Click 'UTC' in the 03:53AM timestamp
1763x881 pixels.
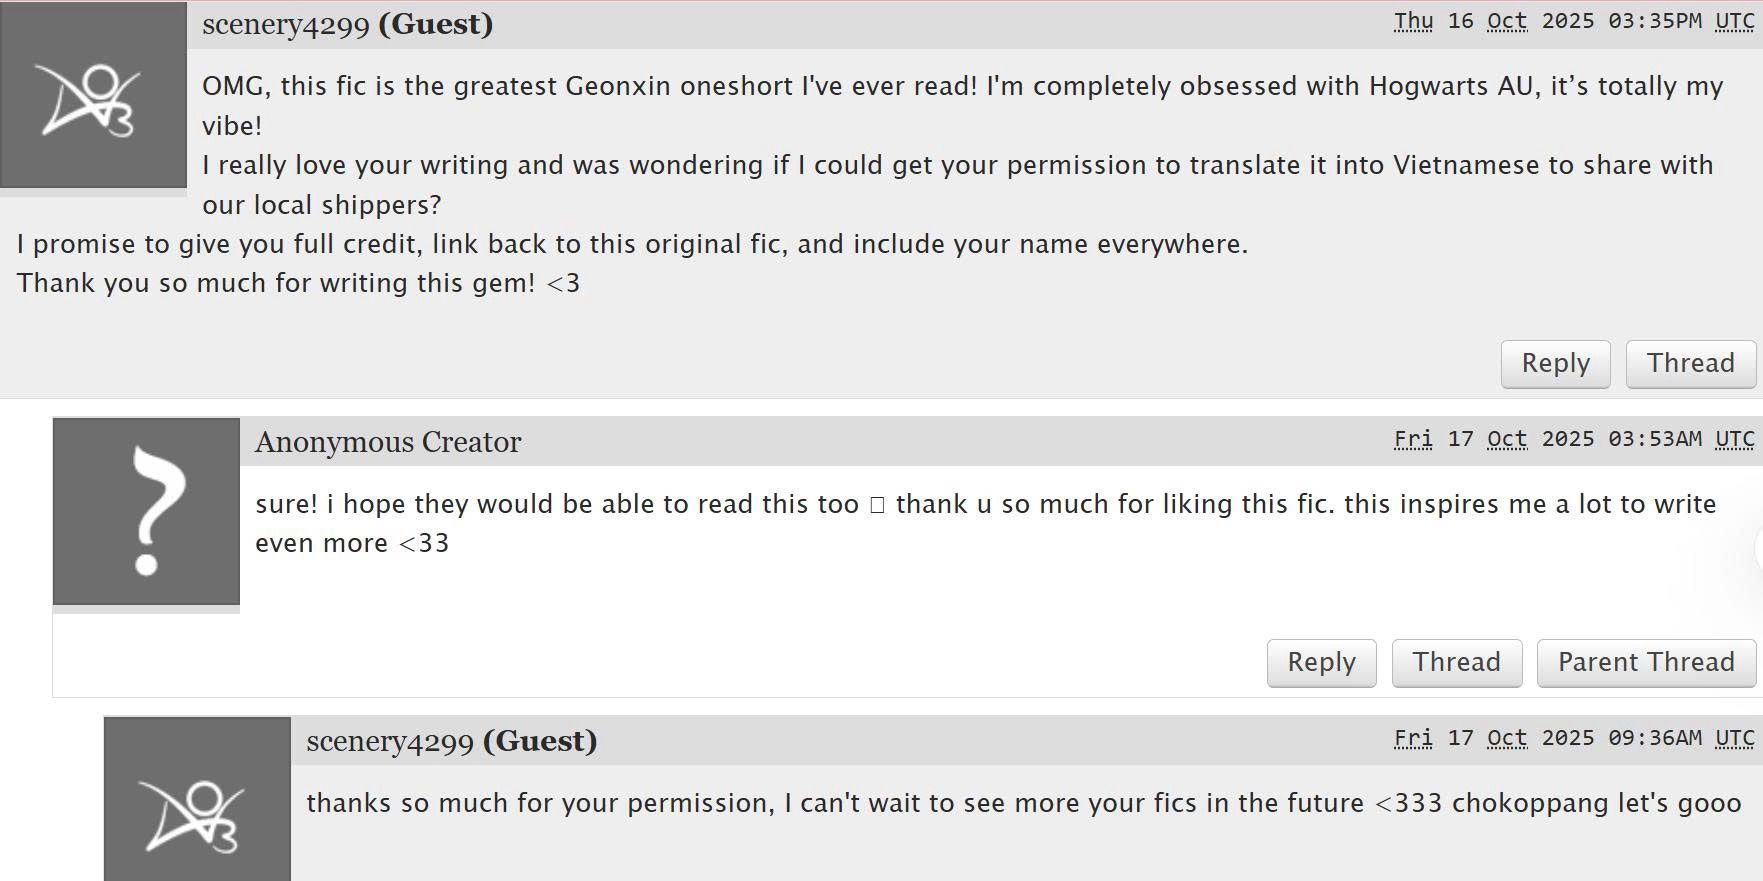pyautogui.click(x=1734, y=439)
